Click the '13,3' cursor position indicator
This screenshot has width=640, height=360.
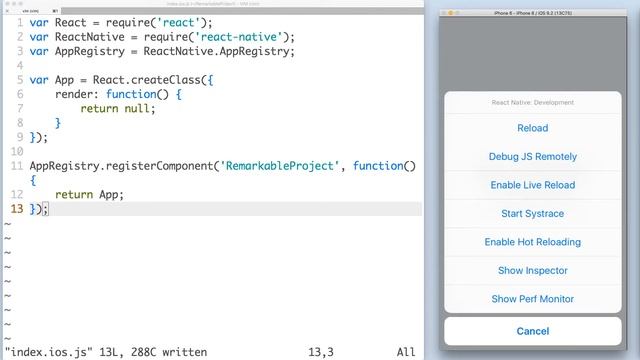(321, 352)
